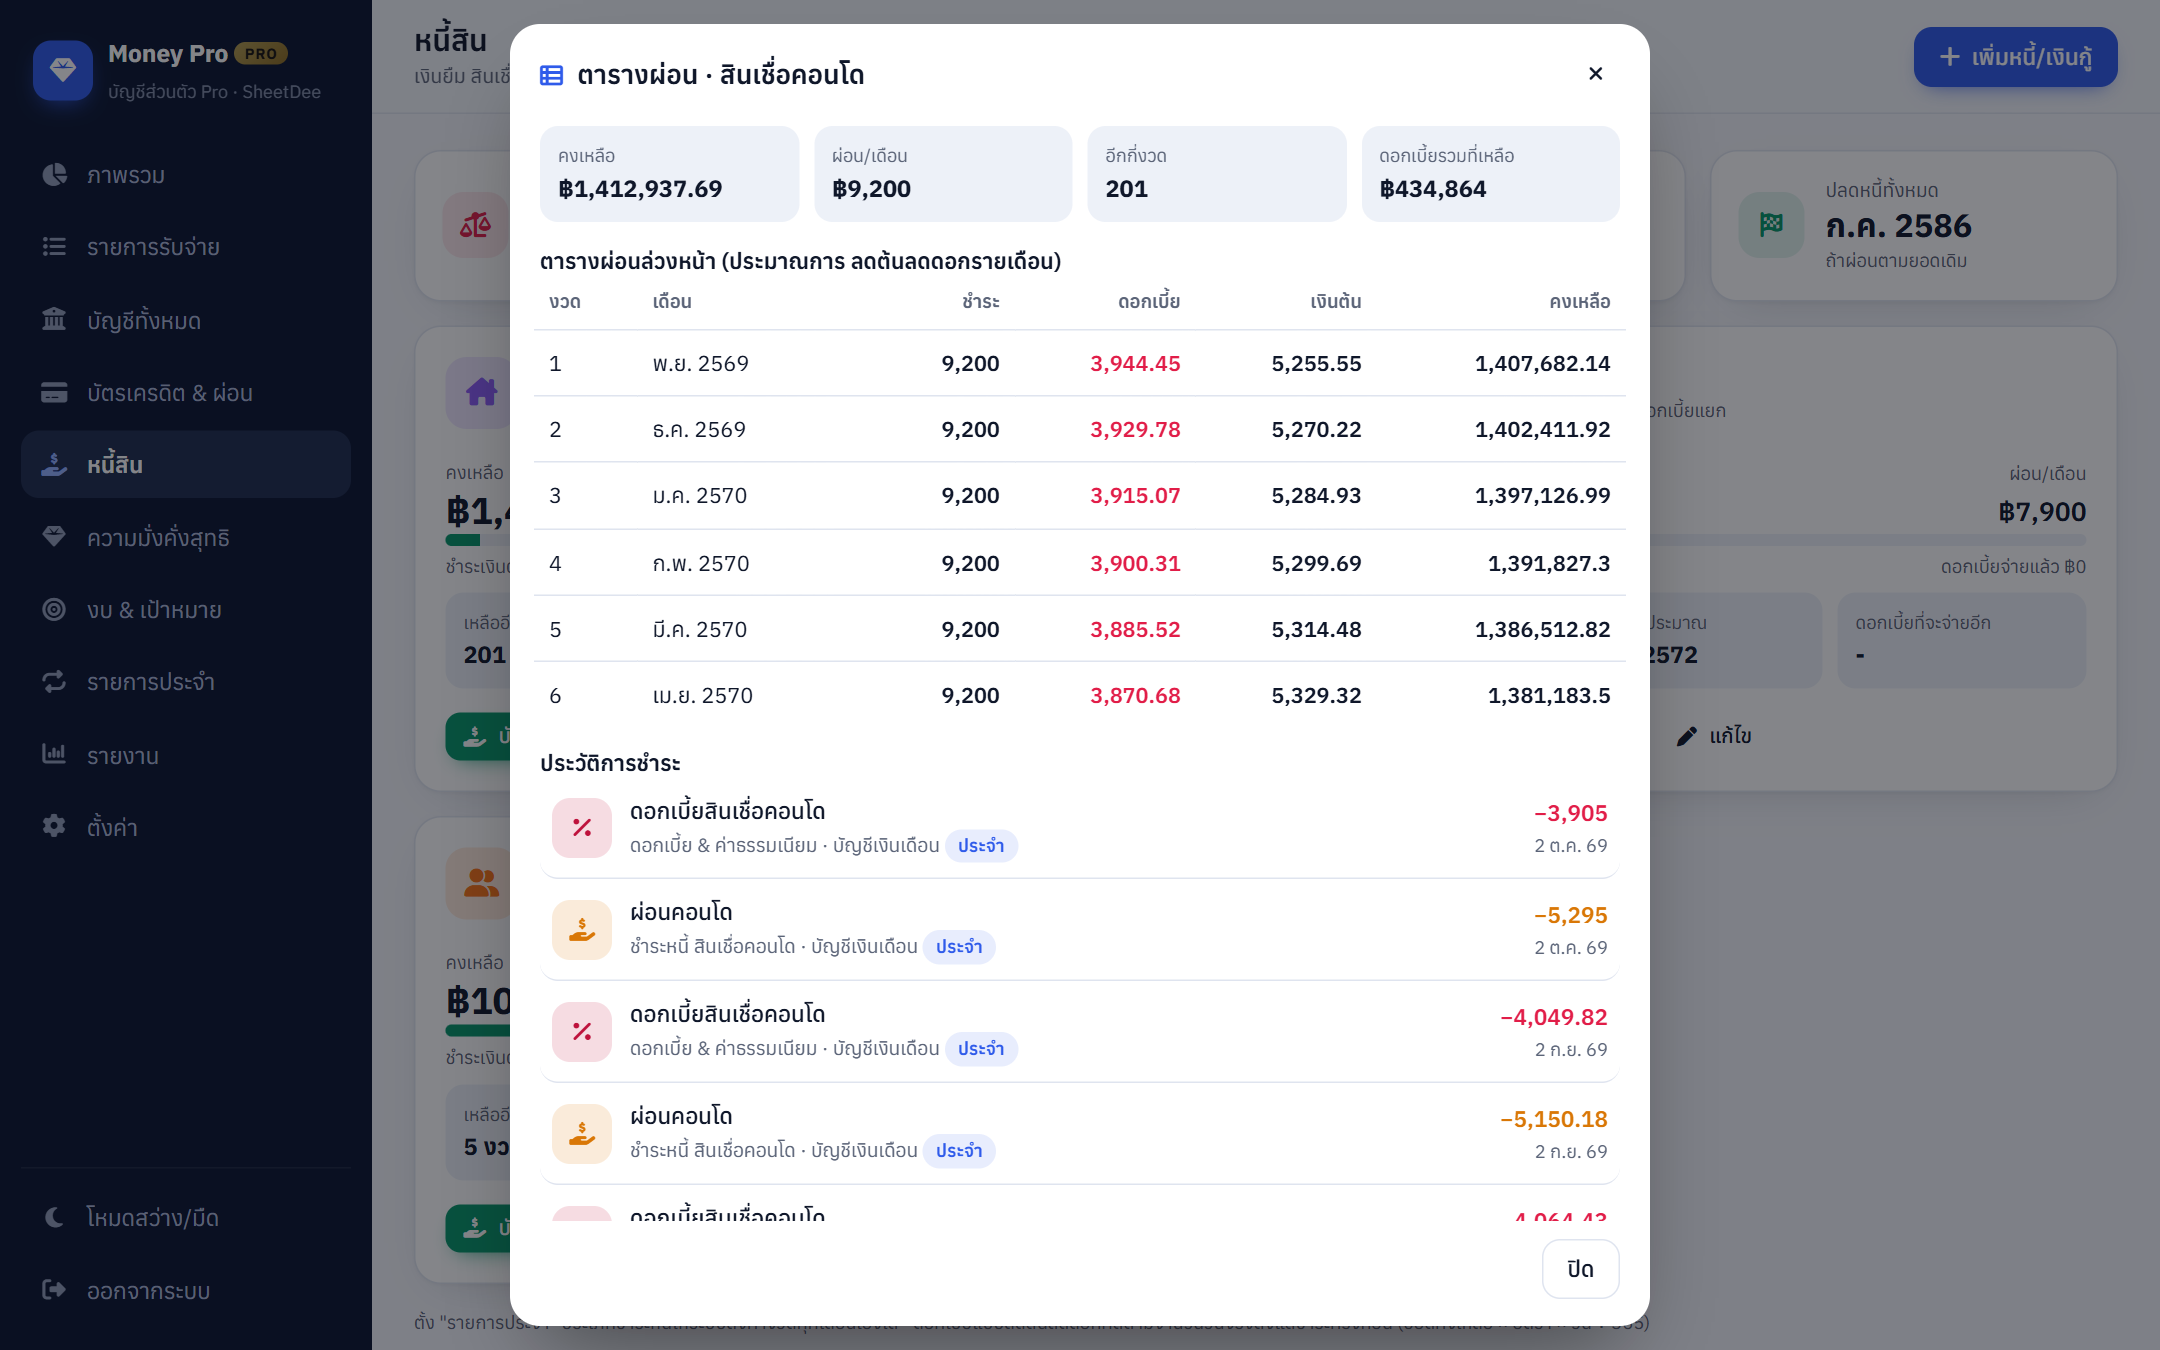Image resolution: width=2160 pixels, height=1350 pixels.
Task: Click the month cell มี.ค. 2570
Action: [x=700, y=629]
